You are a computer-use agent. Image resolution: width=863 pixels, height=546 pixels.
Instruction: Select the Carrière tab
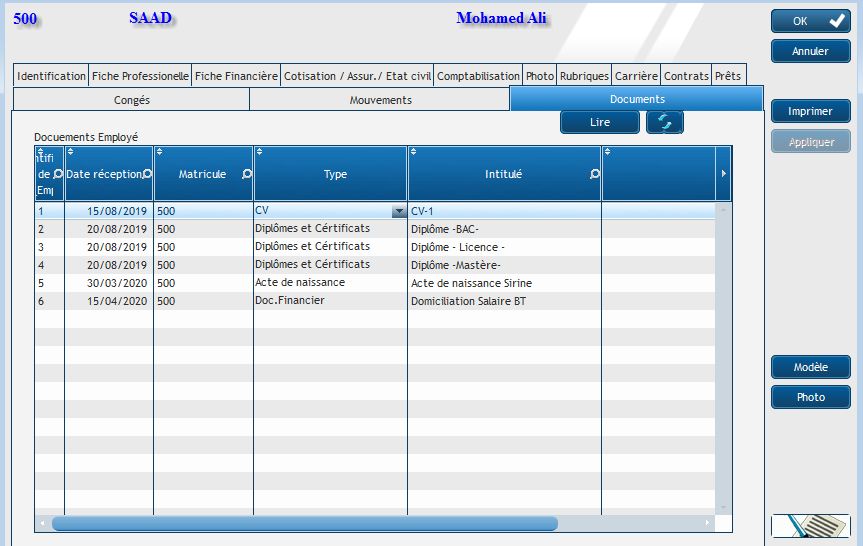click(x=636, y=76)
